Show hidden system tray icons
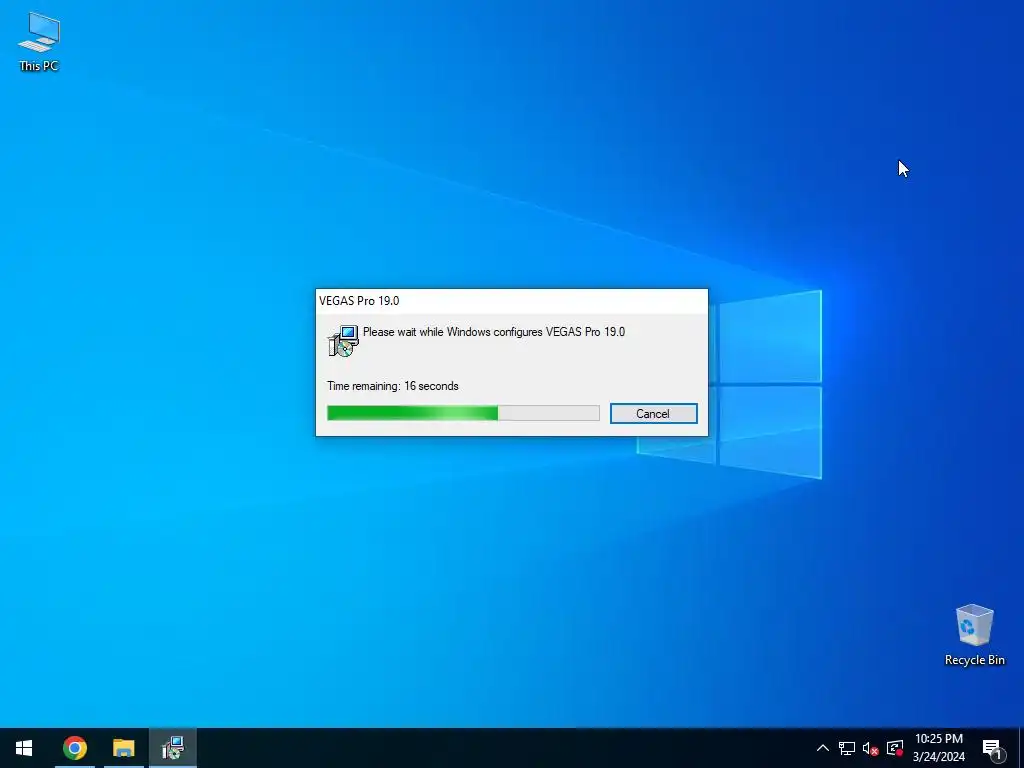This screenshot has height=768, width=1024. 823,748
